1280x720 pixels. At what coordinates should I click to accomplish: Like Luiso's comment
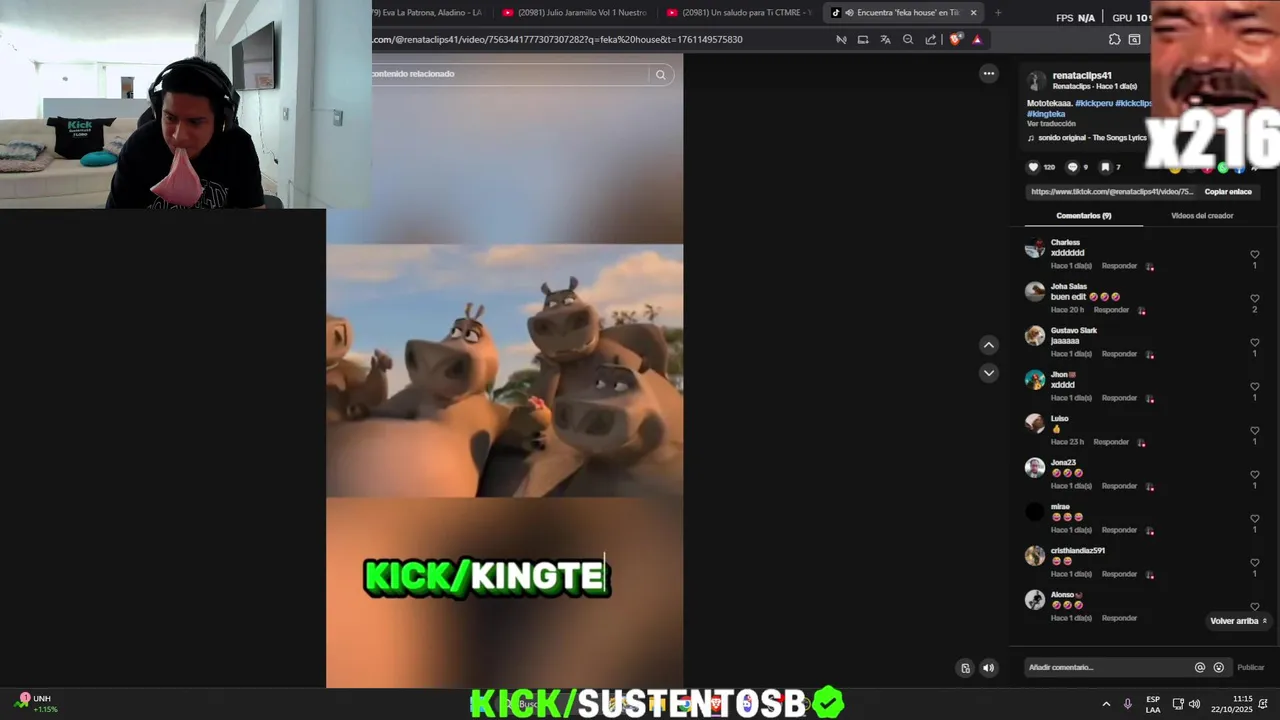[1255, 431]
